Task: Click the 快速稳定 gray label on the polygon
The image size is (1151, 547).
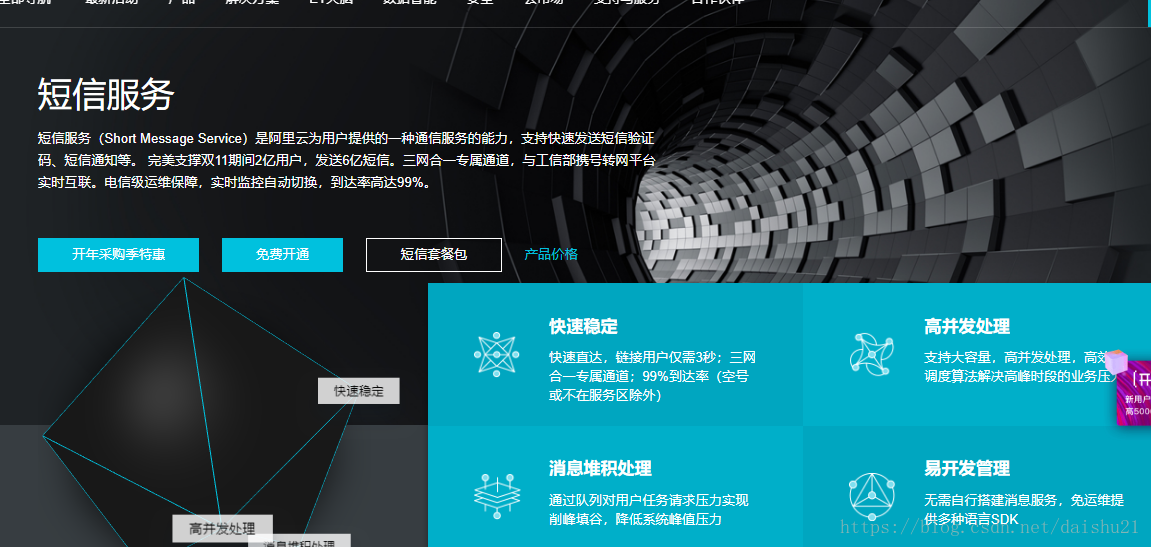Action: [359, 391]
